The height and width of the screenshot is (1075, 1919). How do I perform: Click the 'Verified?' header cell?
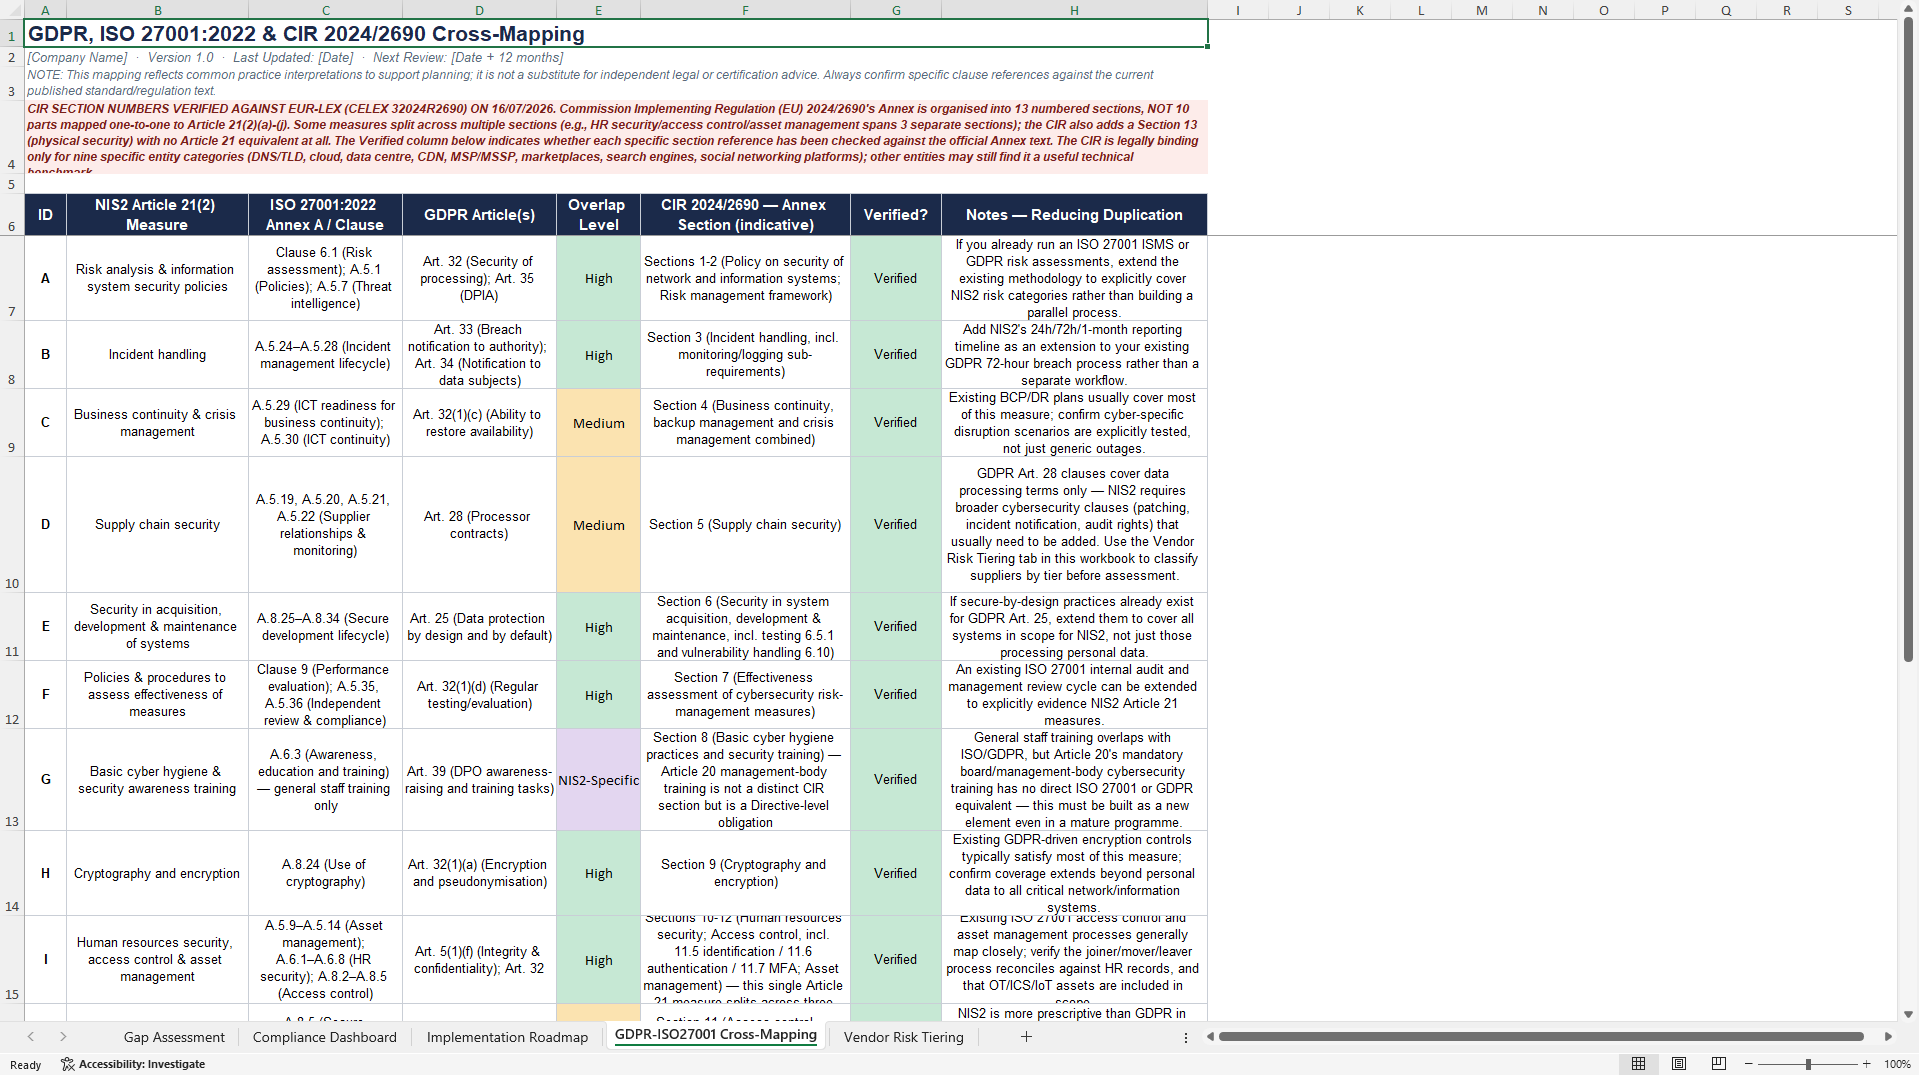pyautogui.click(x=895, y=215)
